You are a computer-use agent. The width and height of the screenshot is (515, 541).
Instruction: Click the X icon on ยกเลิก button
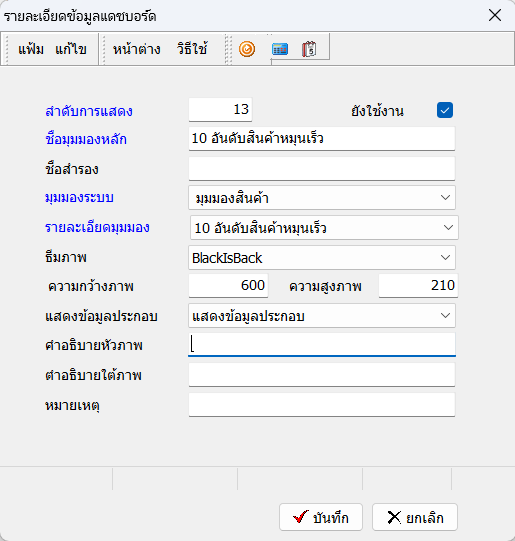tap(394, 517)
